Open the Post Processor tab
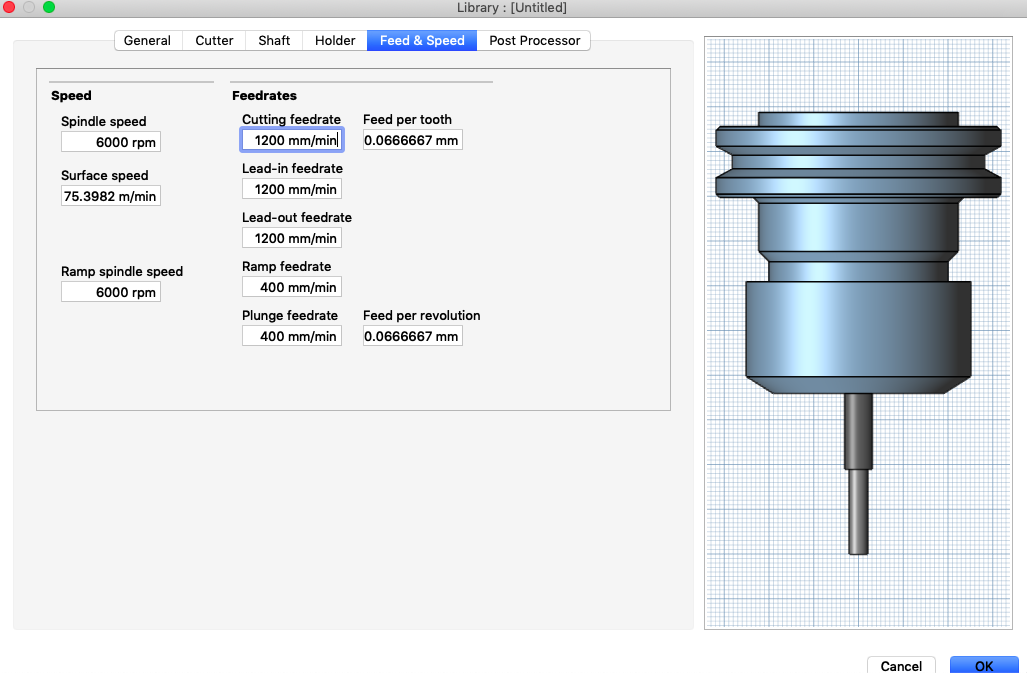 [534, 41]
